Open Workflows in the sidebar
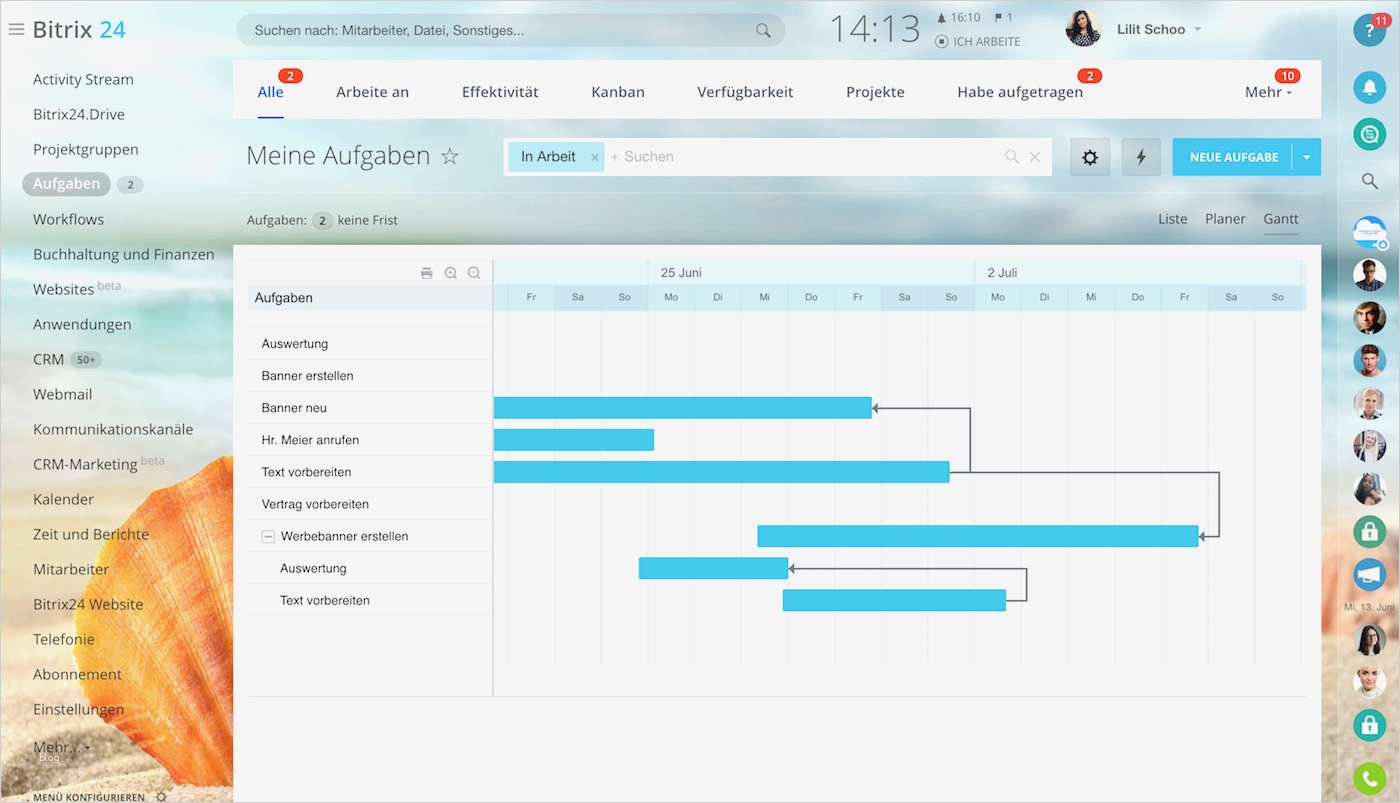Screen dimensions: 1400x803 (68, 219)
